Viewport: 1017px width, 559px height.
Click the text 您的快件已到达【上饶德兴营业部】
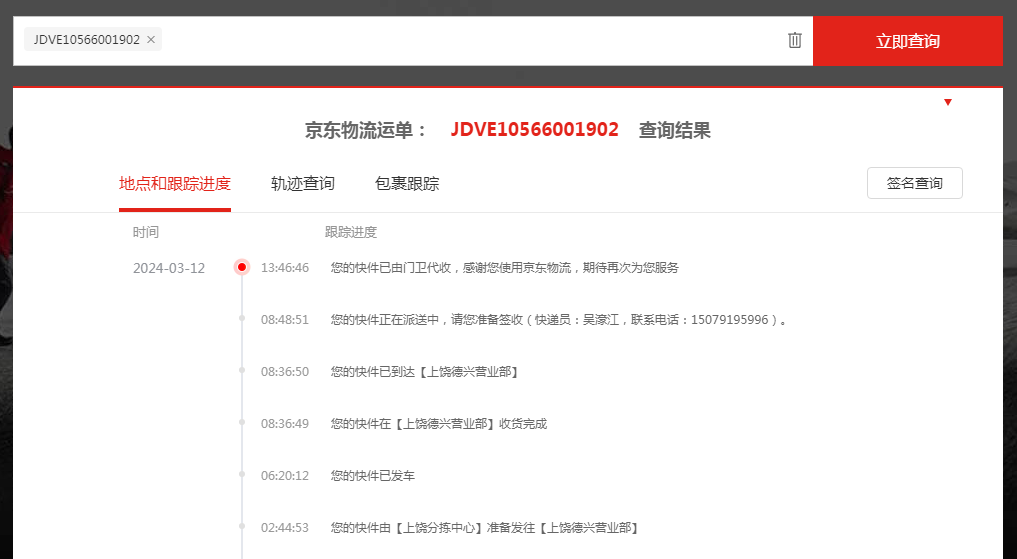(x=425, y=372)
